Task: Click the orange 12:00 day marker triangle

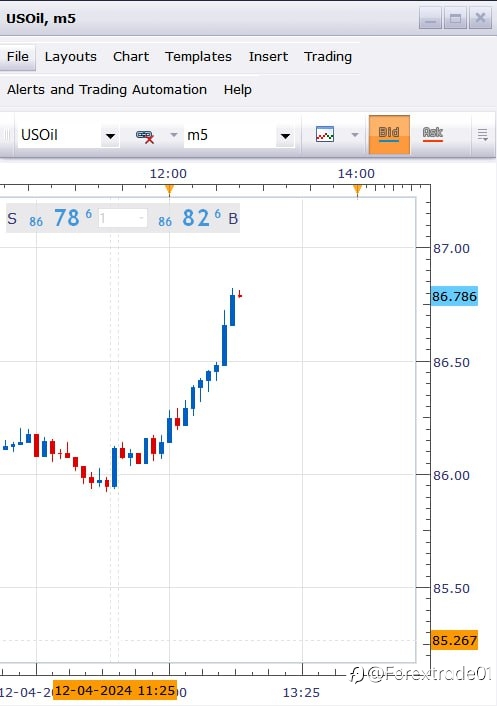Action: [169, 190]
